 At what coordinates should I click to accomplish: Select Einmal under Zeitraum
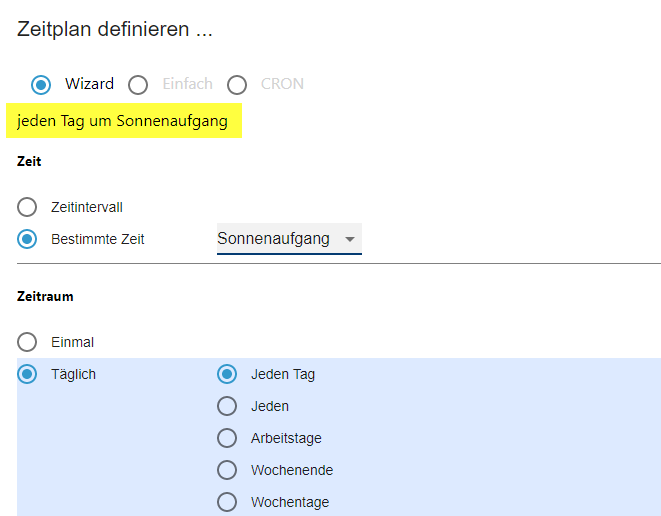point(28,342)
